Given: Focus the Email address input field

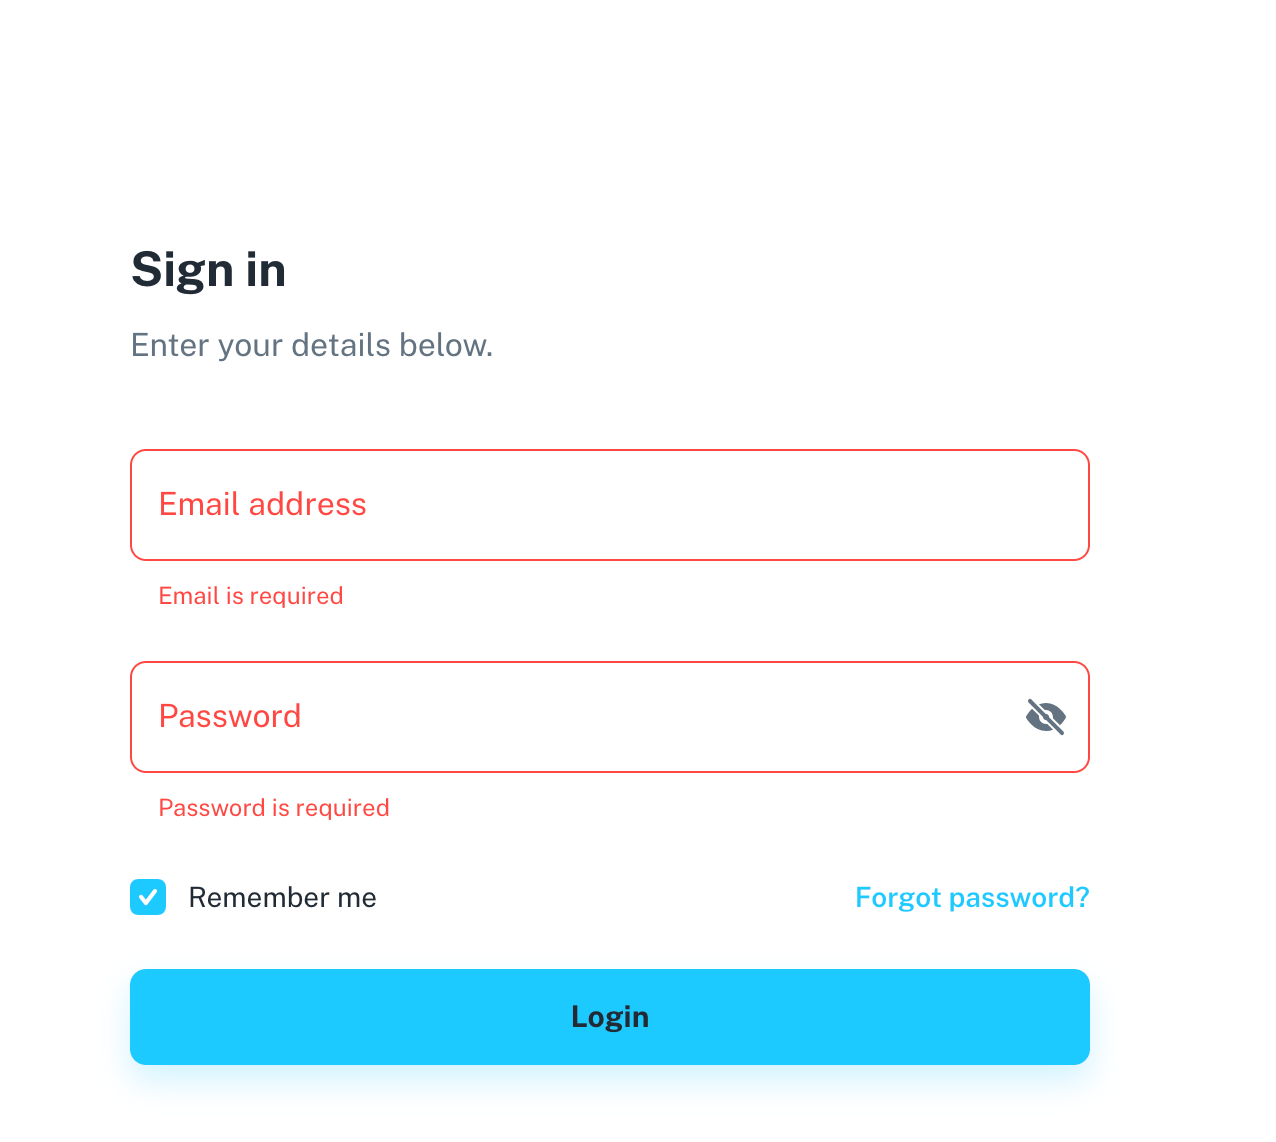Looking at the screenshot, I should pyautogui.click(x=609, y=505).
